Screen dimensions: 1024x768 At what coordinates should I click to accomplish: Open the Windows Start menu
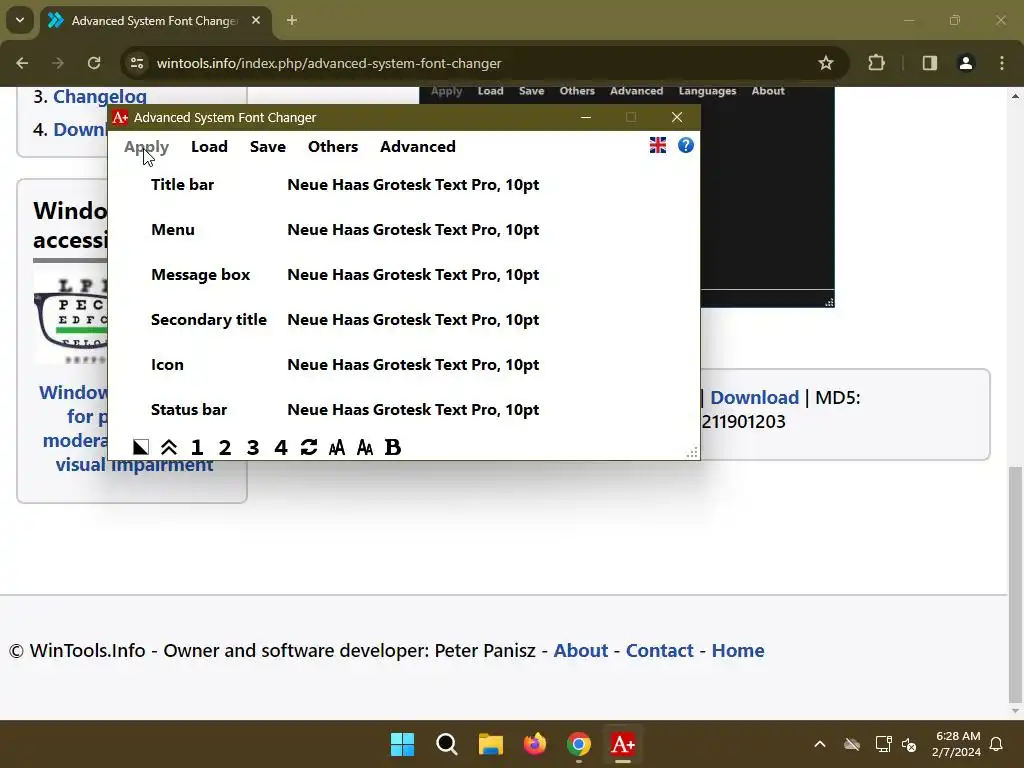402,744
